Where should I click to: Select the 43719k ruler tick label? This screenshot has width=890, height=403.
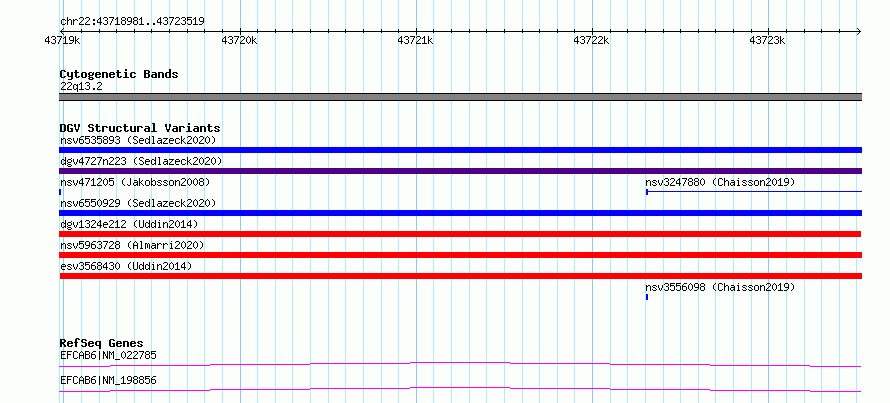click(x=61, y=41)
